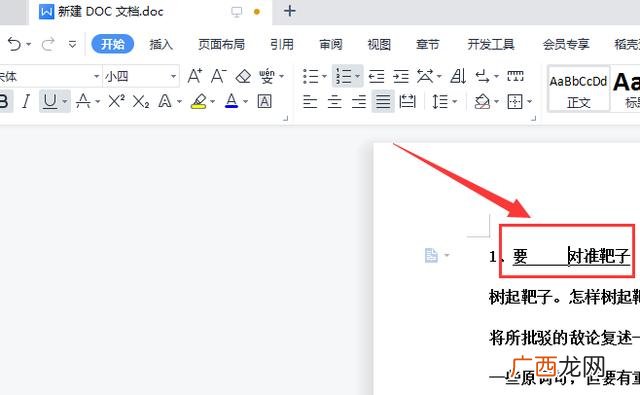Go to the 审阅 tab
640x395 pixels.
pyautogui.click(x=331, y=44)
